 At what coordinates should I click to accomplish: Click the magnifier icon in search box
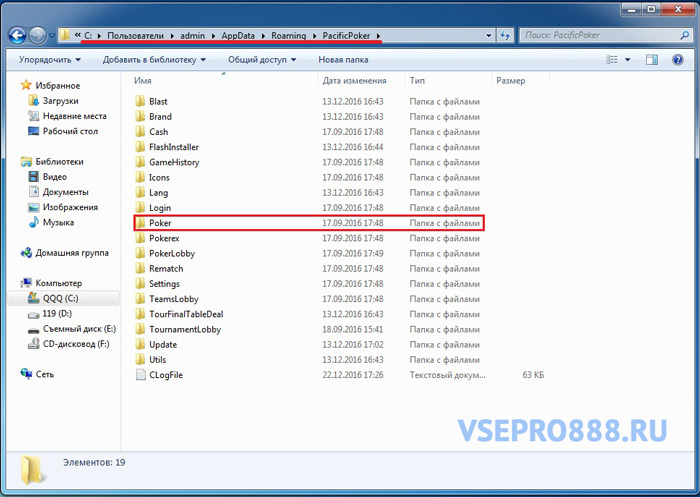pyautogui.click(x=685, y=35)
